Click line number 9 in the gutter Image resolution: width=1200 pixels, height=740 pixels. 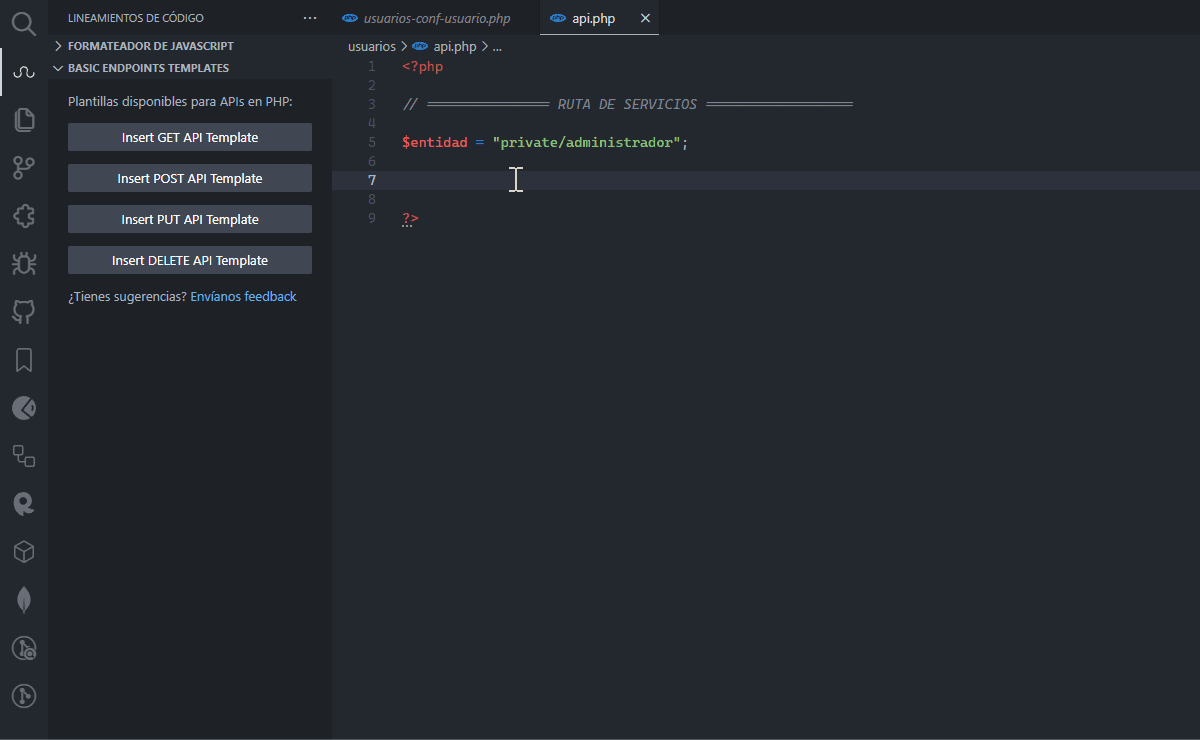tap(372, 218)
